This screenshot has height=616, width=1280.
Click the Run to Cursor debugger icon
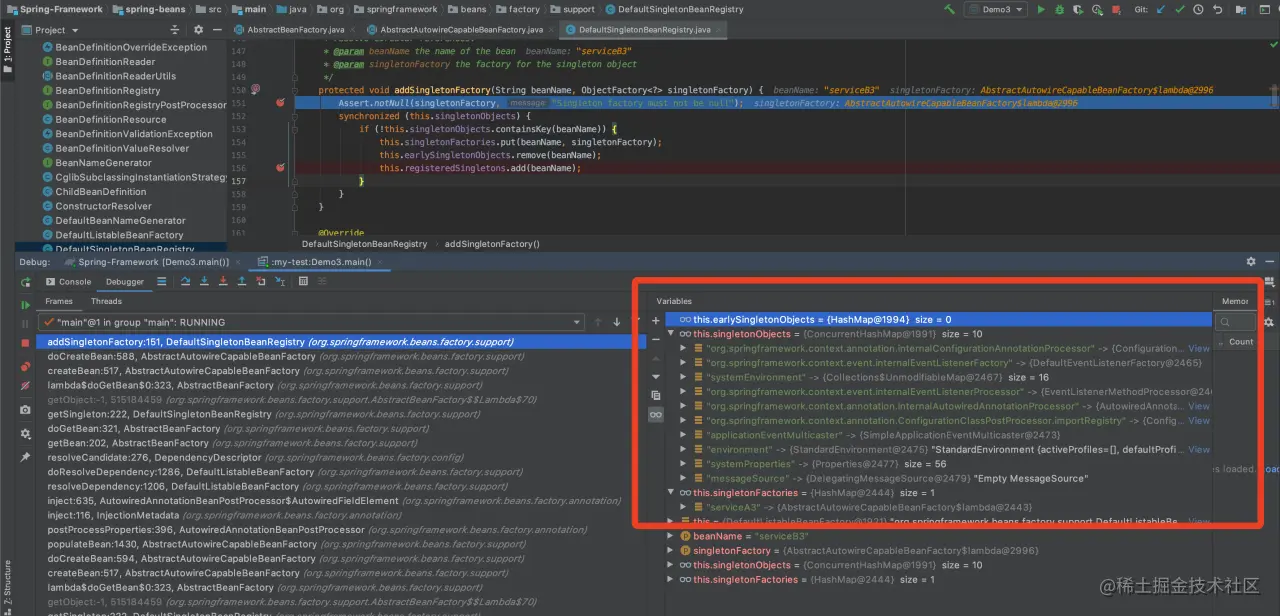pyautogui.click(x=280, y=282)
